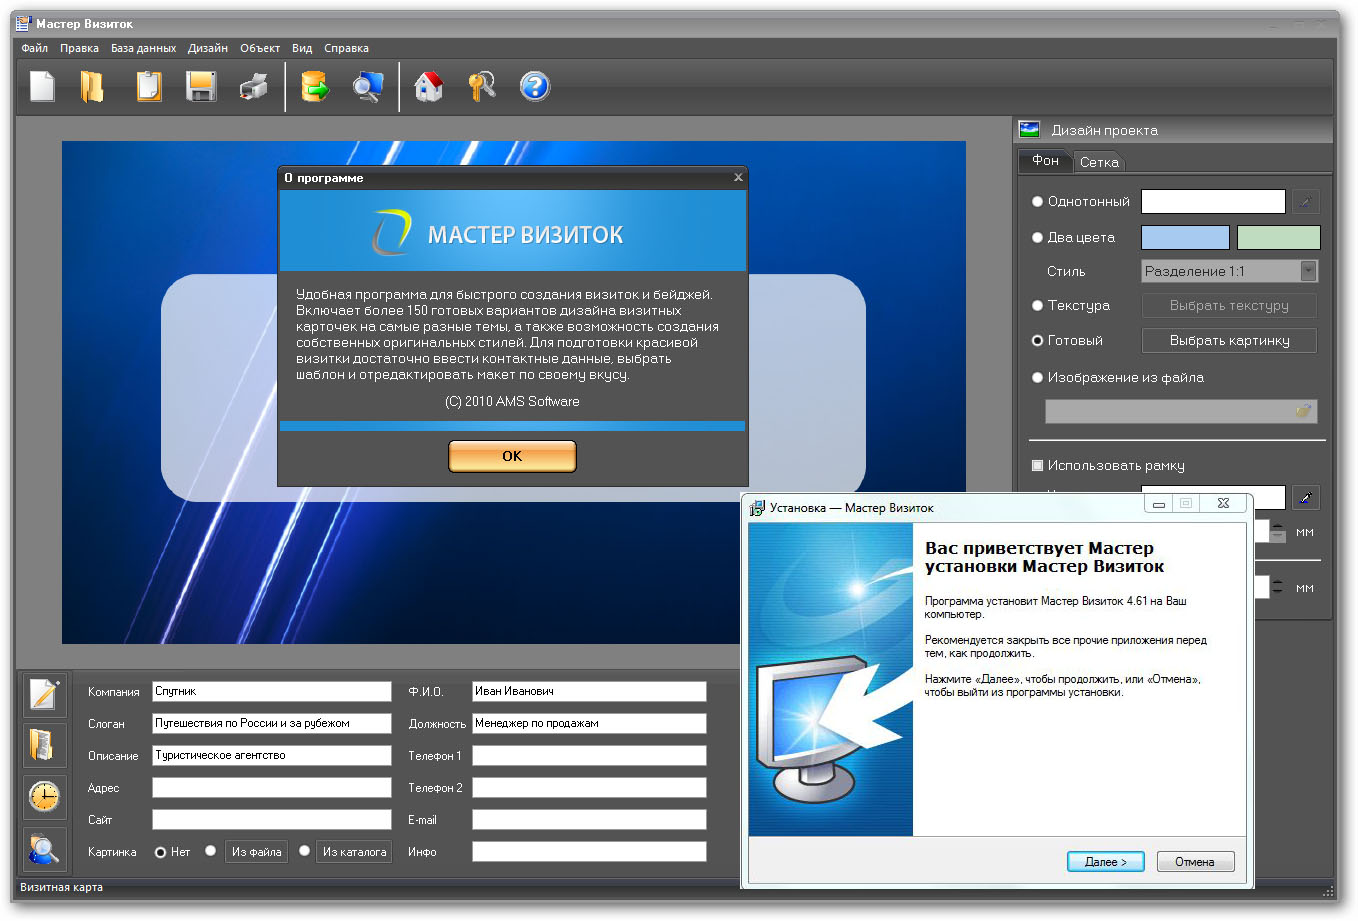Screen dimensions: 1358x921
Task: Click light green two-color swatch
Action: pyautogui.click(x=1278, y=238)
